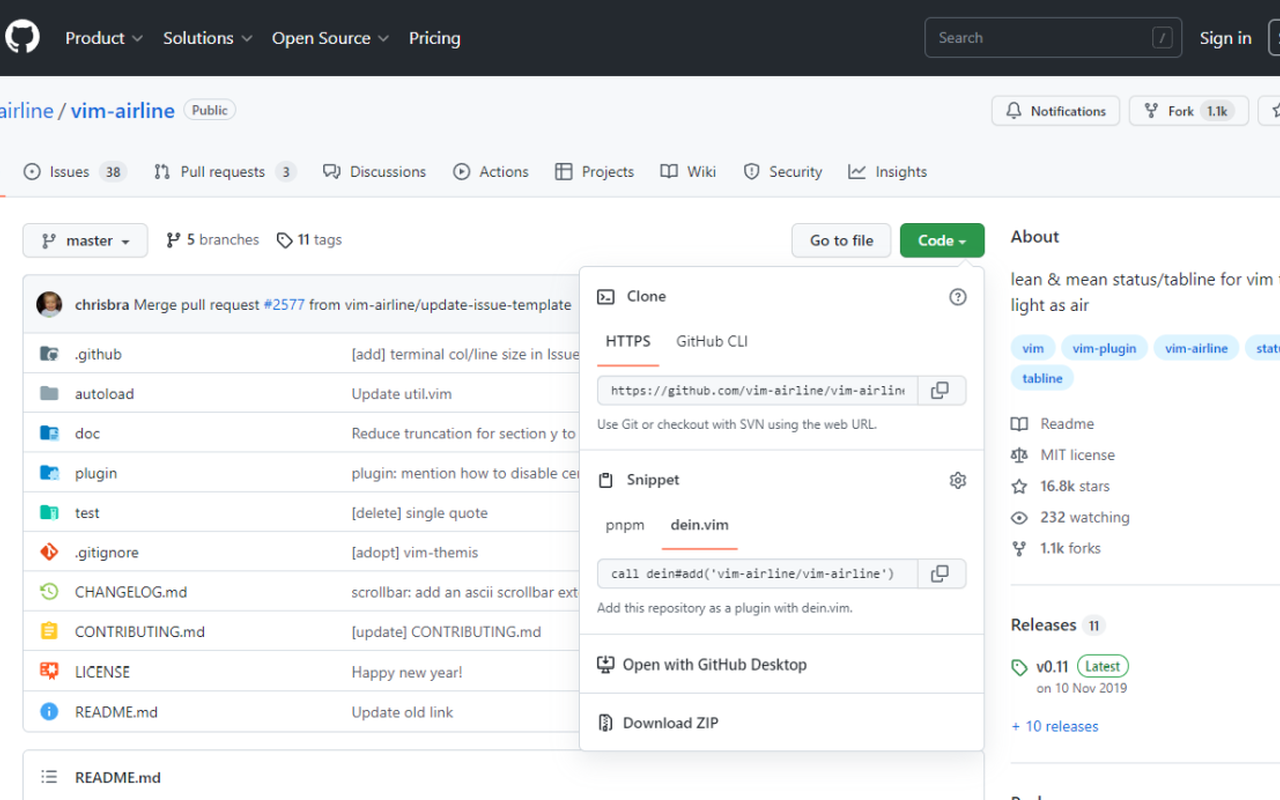Click the eye icon beside 232 watching
The width and height of the screenshot is (1280, 800).
coord(1019,518)
